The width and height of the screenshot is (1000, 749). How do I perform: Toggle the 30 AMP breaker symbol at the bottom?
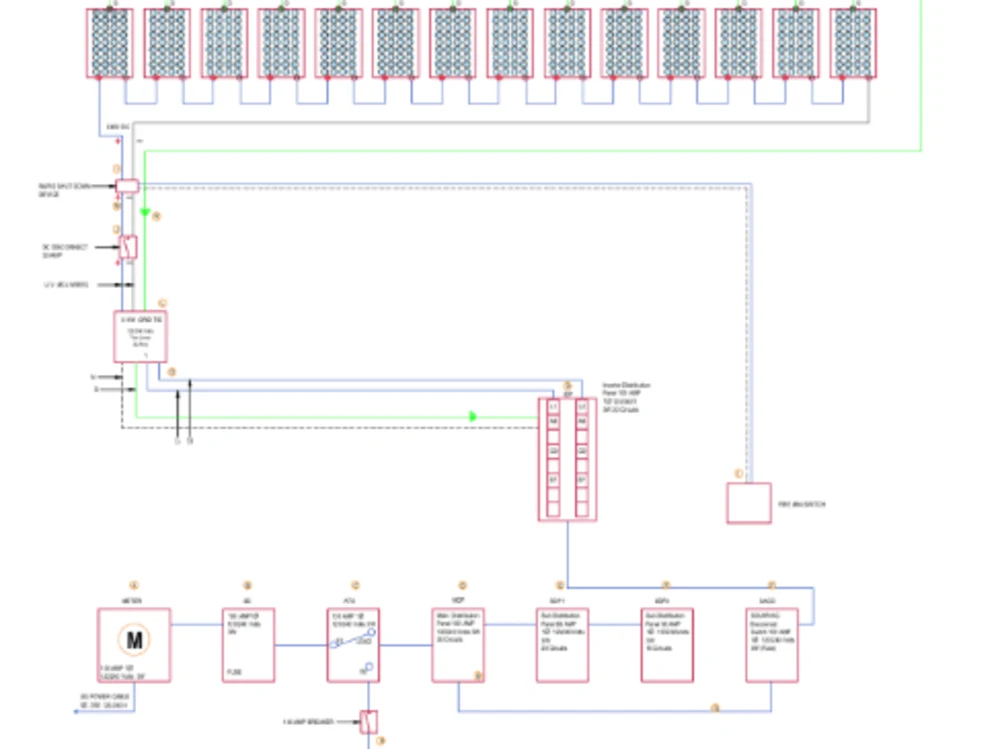[x=369, y=722]
